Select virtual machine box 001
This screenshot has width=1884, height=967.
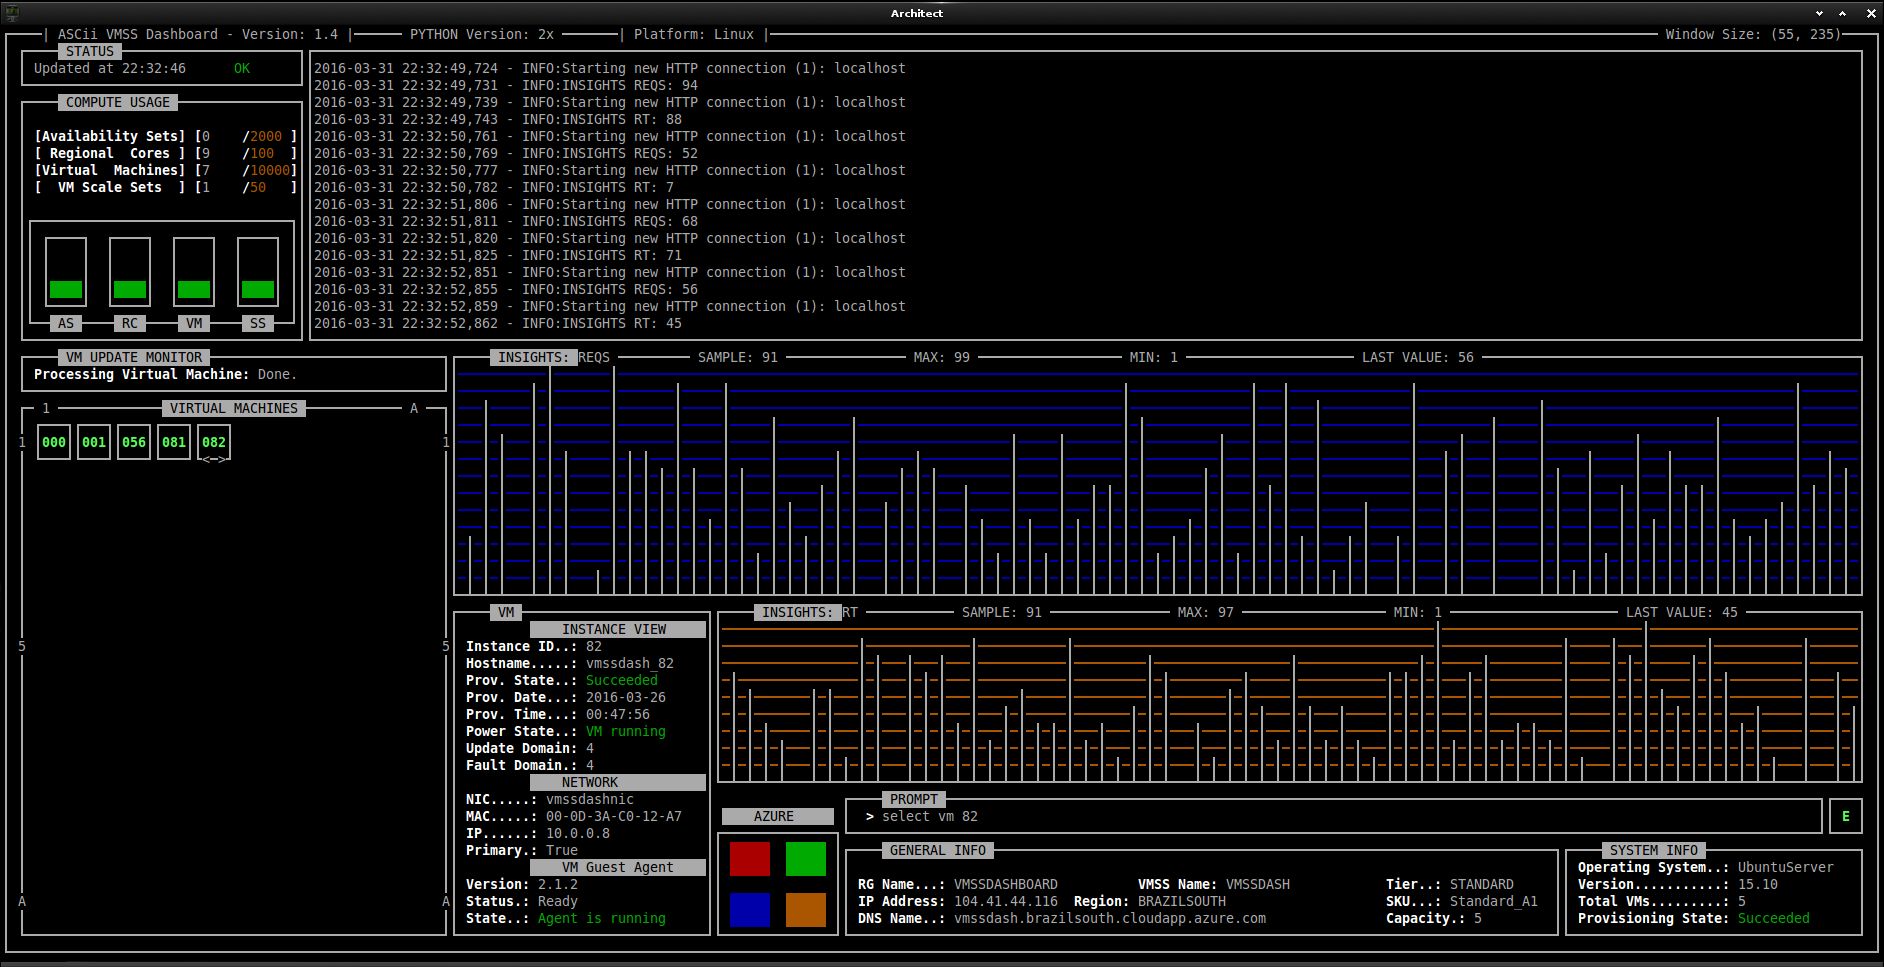[x=94, y=442]
